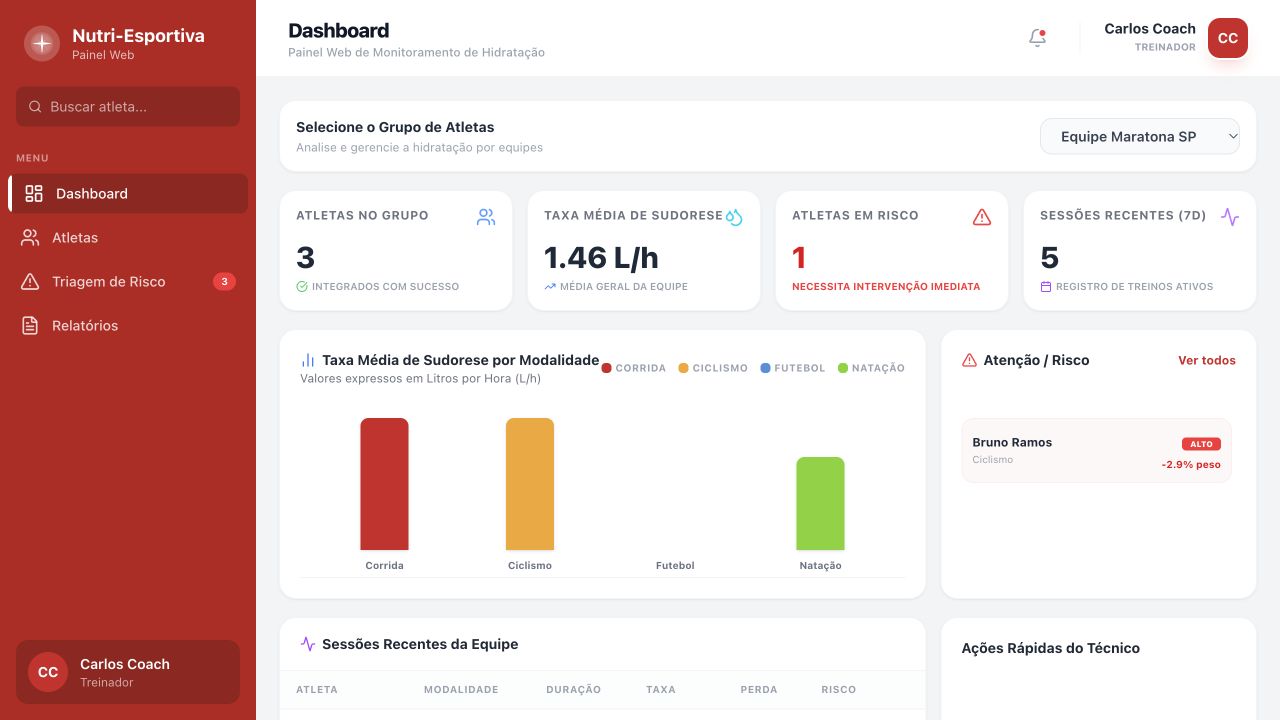The image size is (1280, 720).
Task: Click the PERDA column header
Action: tap(759, 689)
